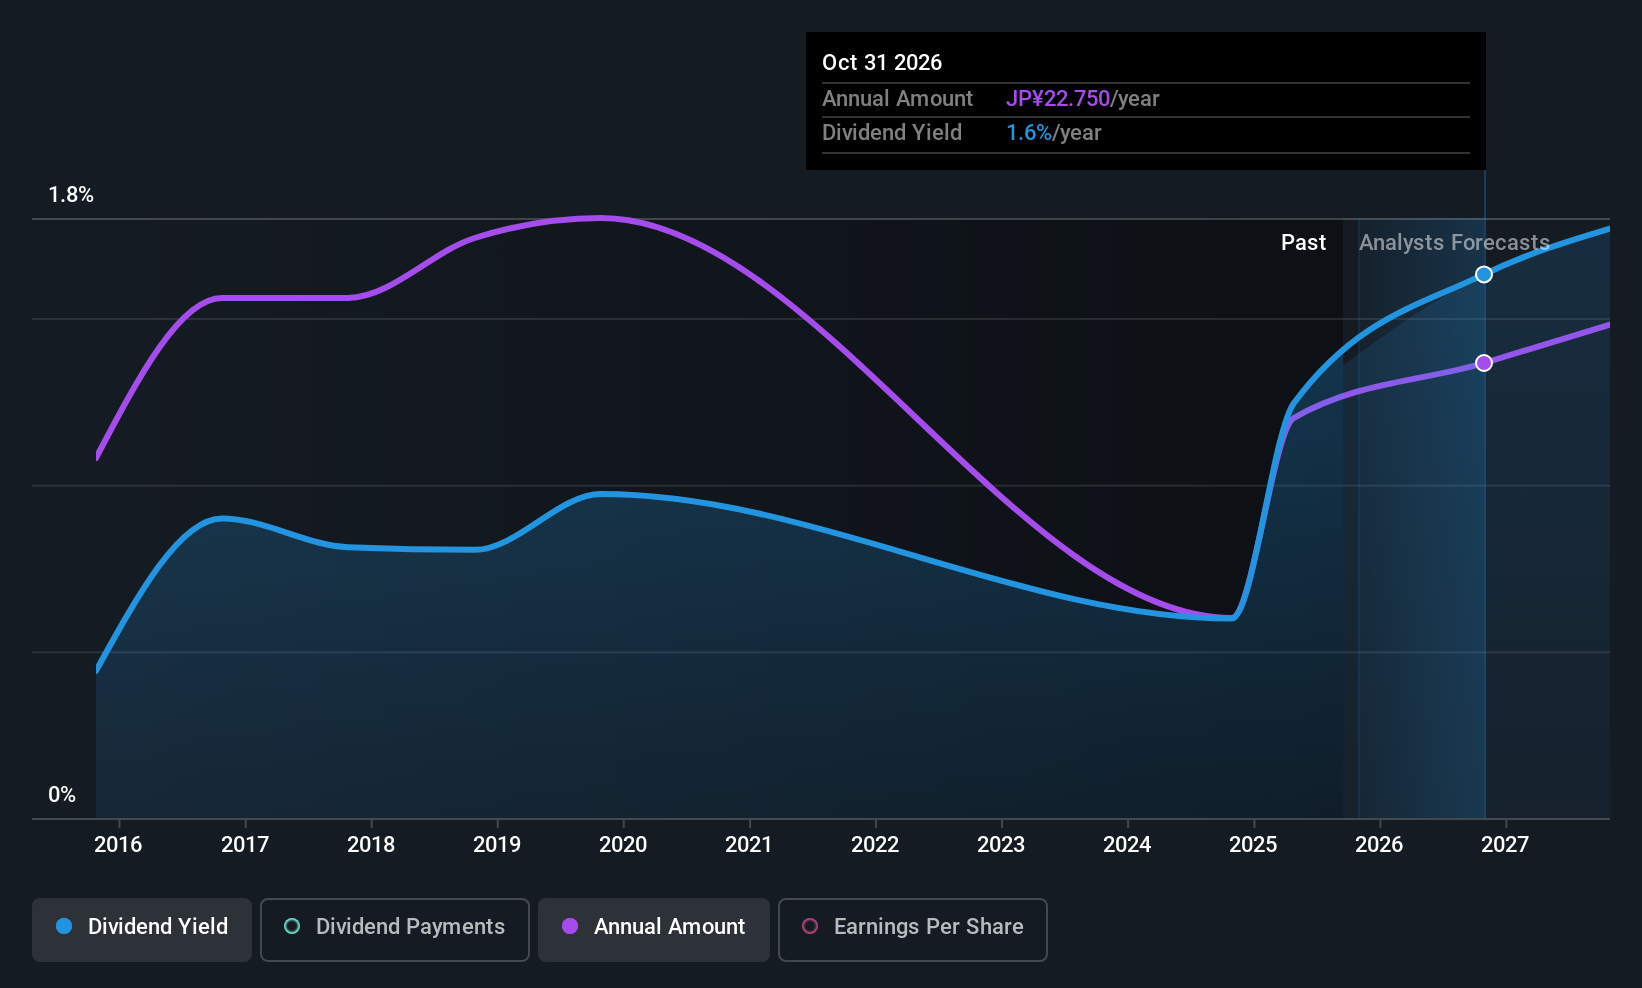Click the Oct 31 2026 tooltip date
This screenshot has width=1642, height=988.
882,62
